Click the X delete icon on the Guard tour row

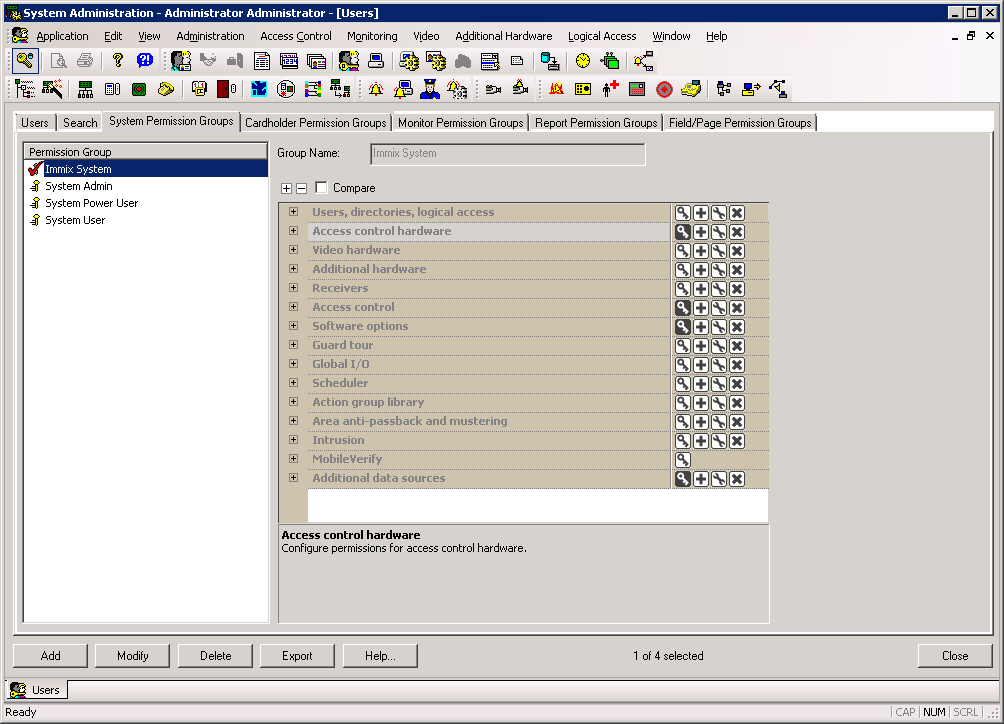point(737,345)
